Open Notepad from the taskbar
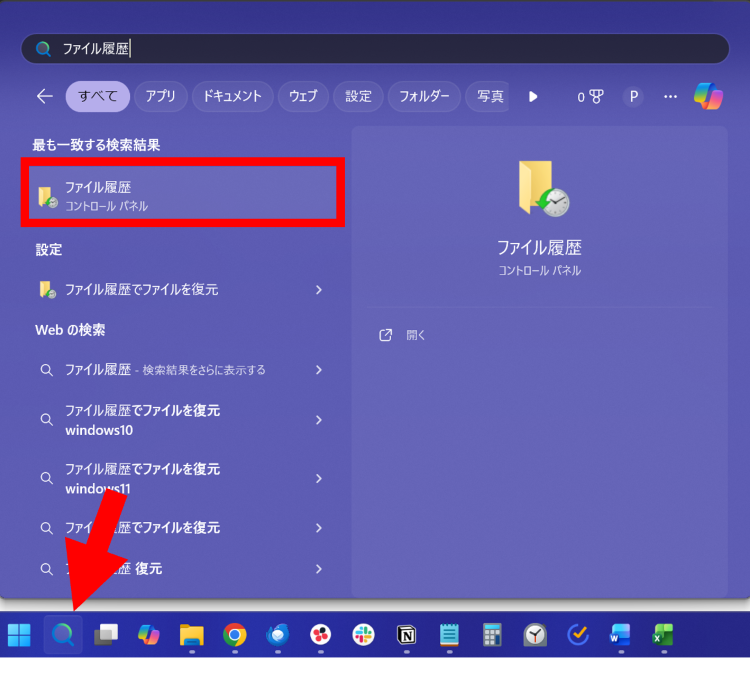 449,635
